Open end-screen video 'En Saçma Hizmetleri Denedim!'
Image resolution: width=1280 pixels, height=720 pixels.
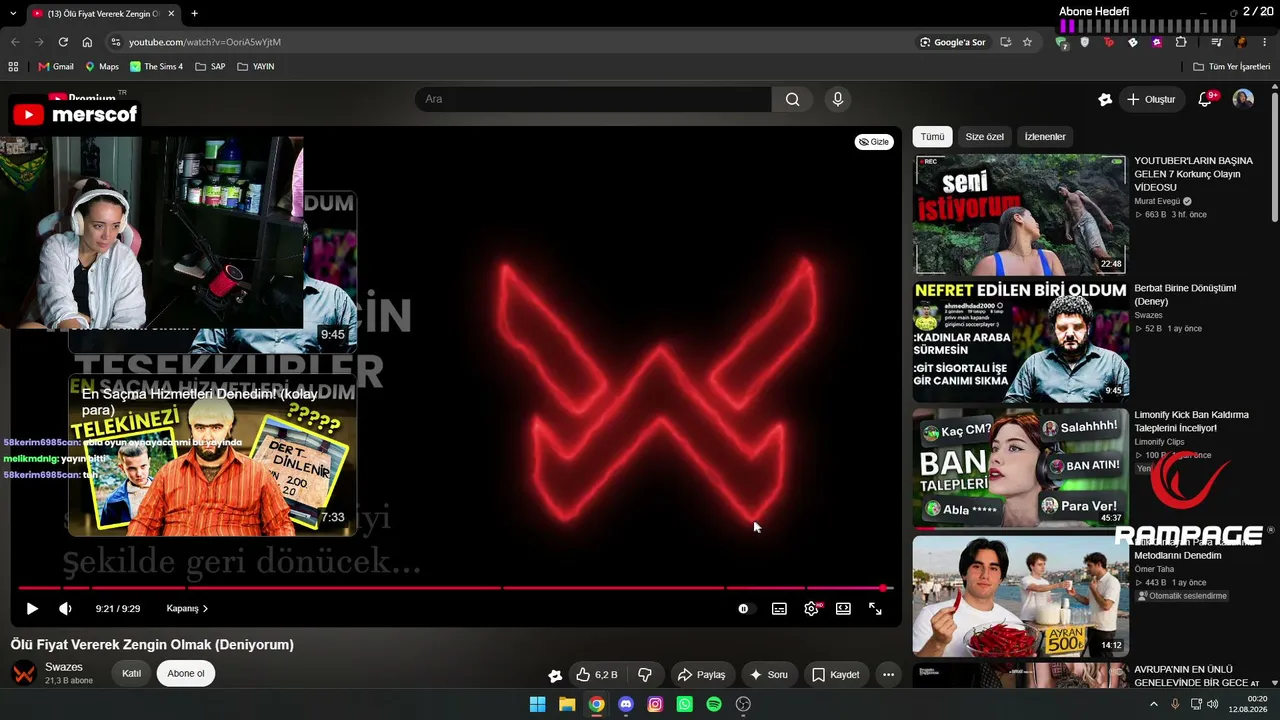click(212, 455)
